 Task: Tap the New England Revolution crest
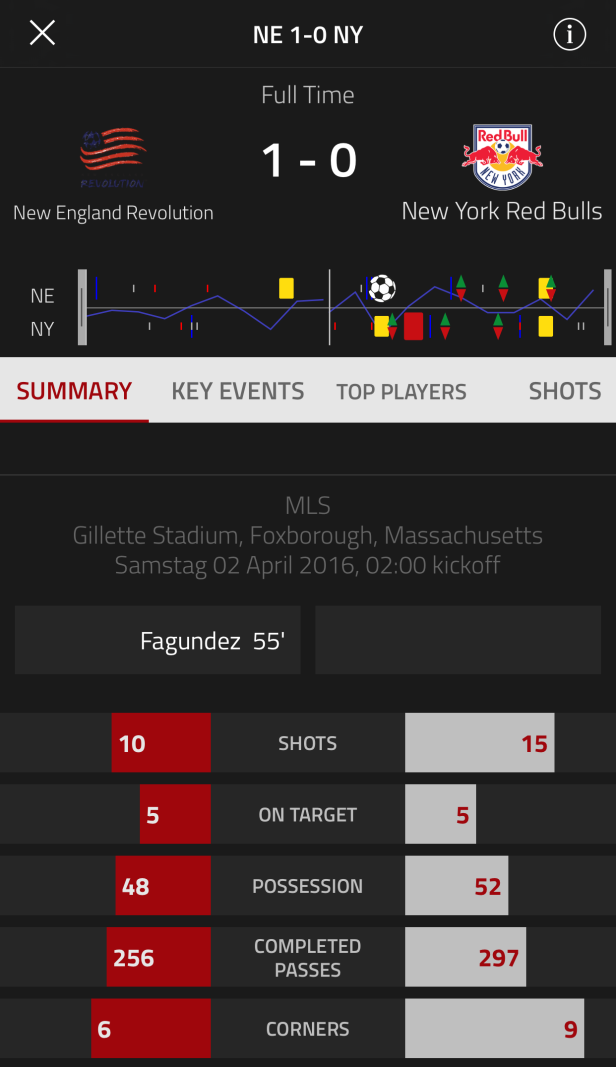tap(112, 157)
